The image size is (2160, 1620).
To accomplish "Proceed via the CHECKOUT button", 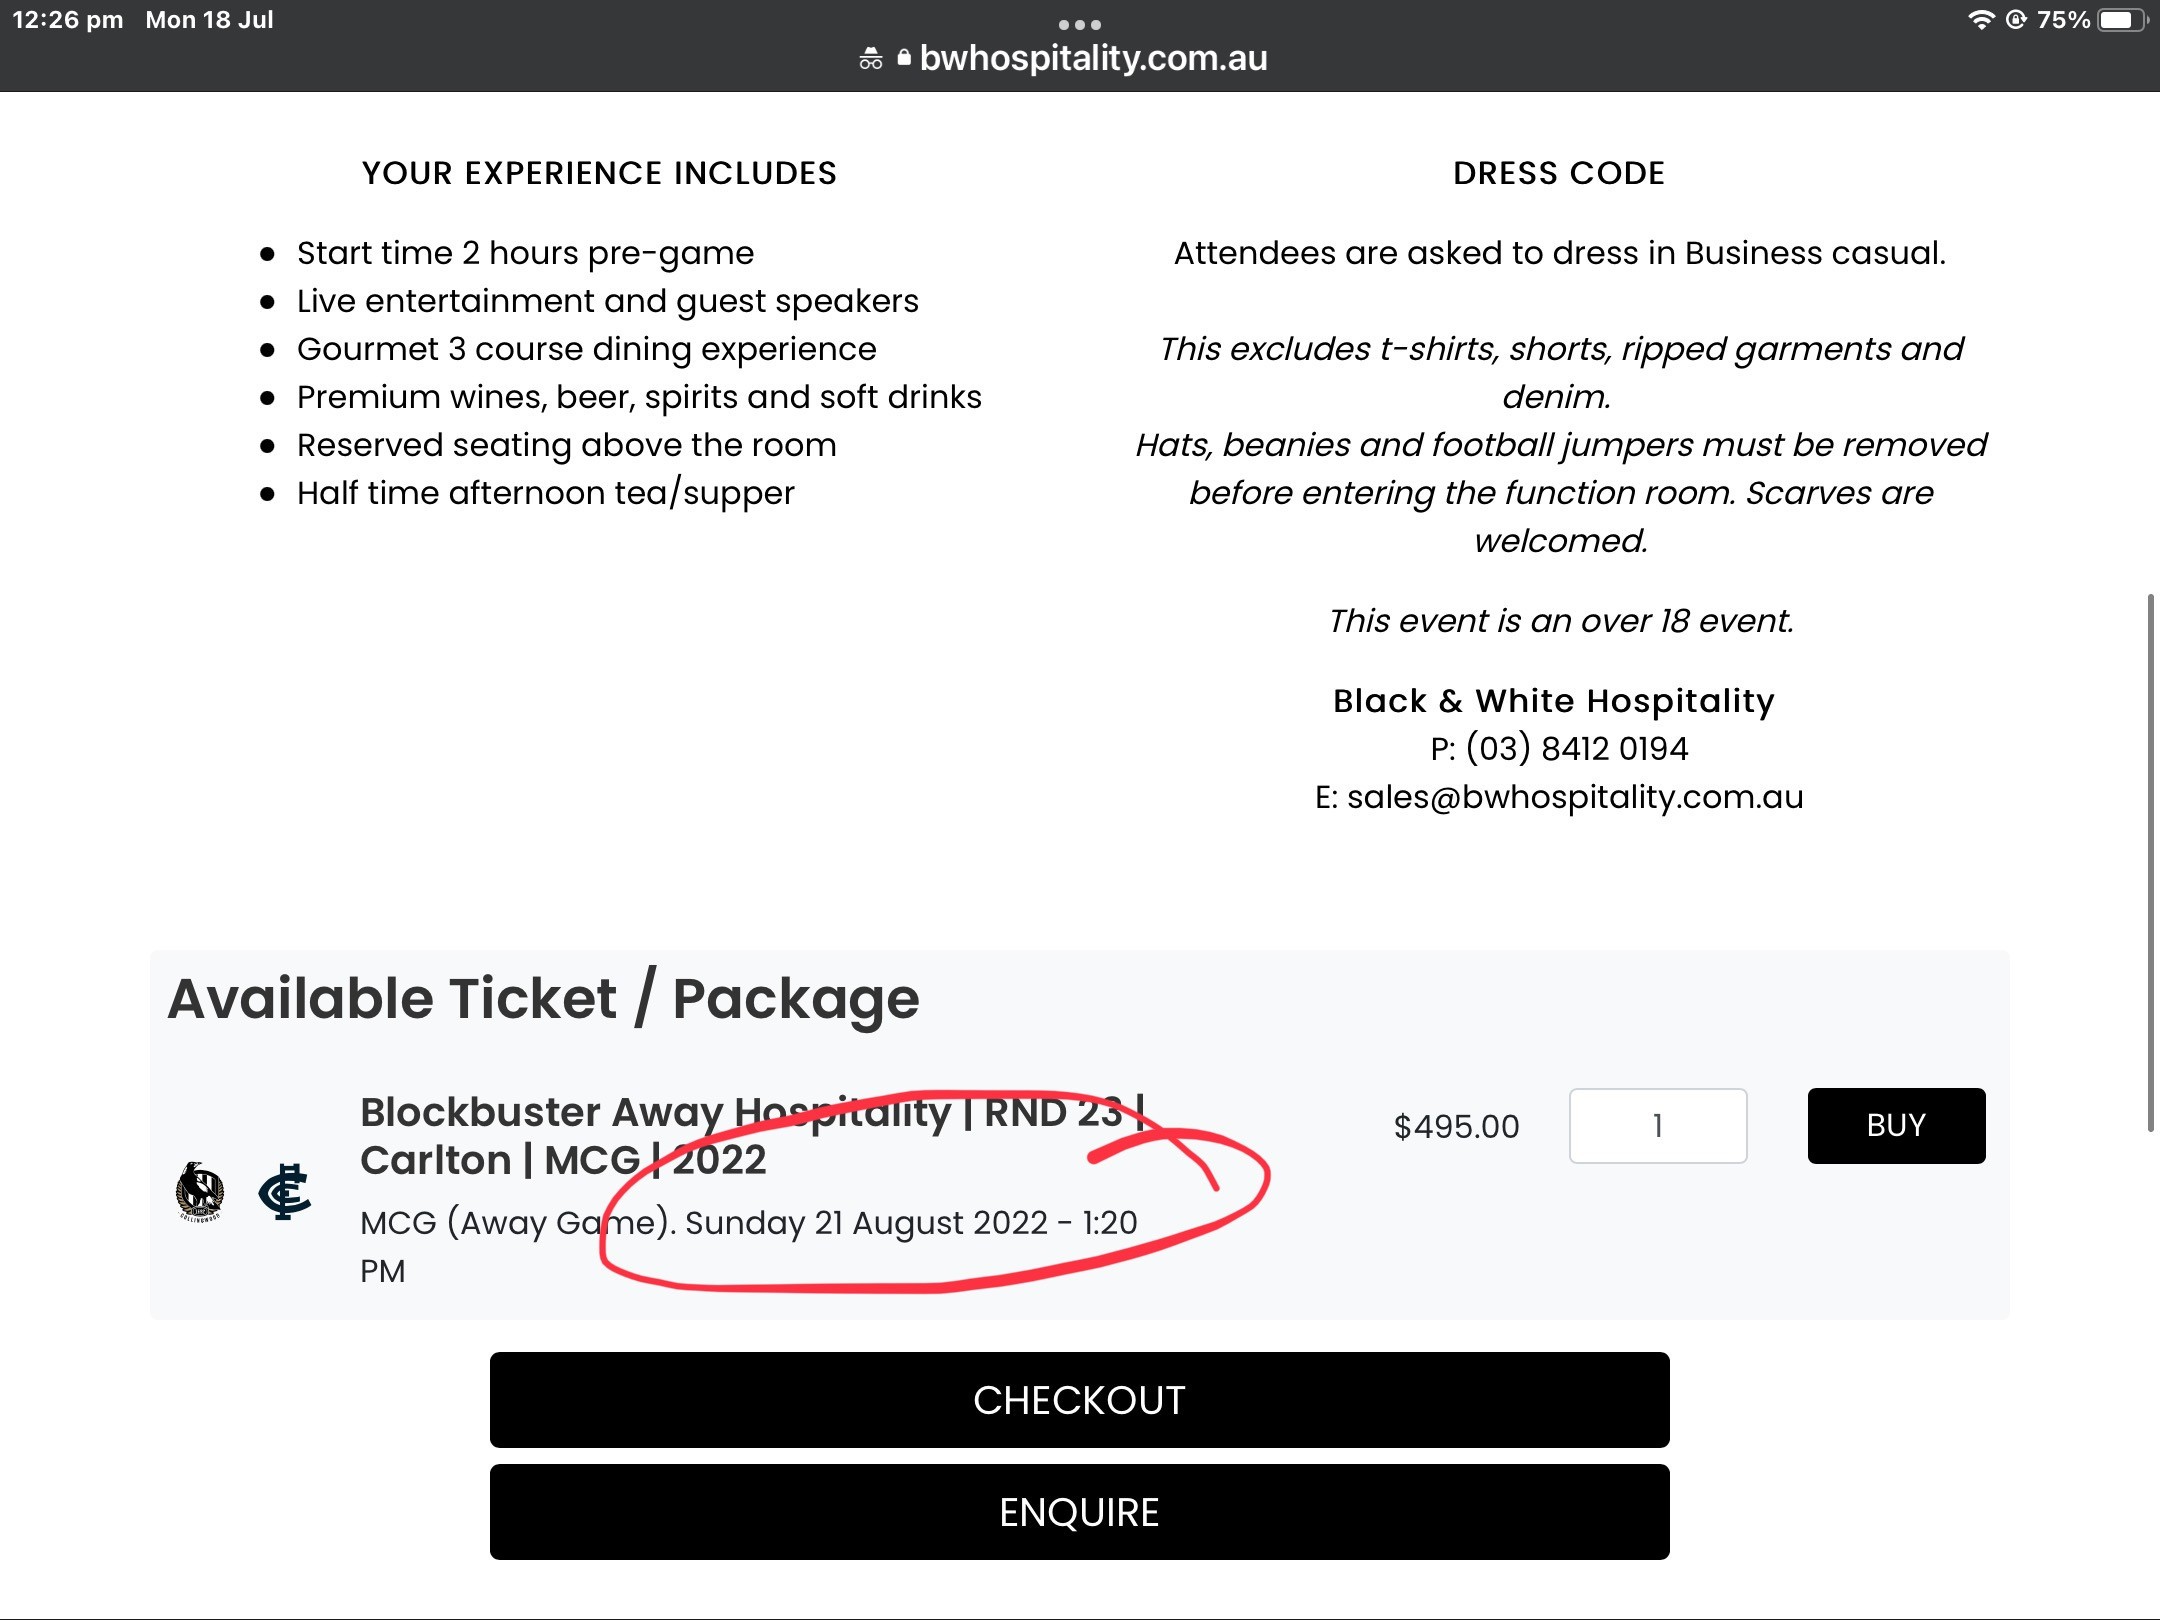I will coord(1080,1400).
